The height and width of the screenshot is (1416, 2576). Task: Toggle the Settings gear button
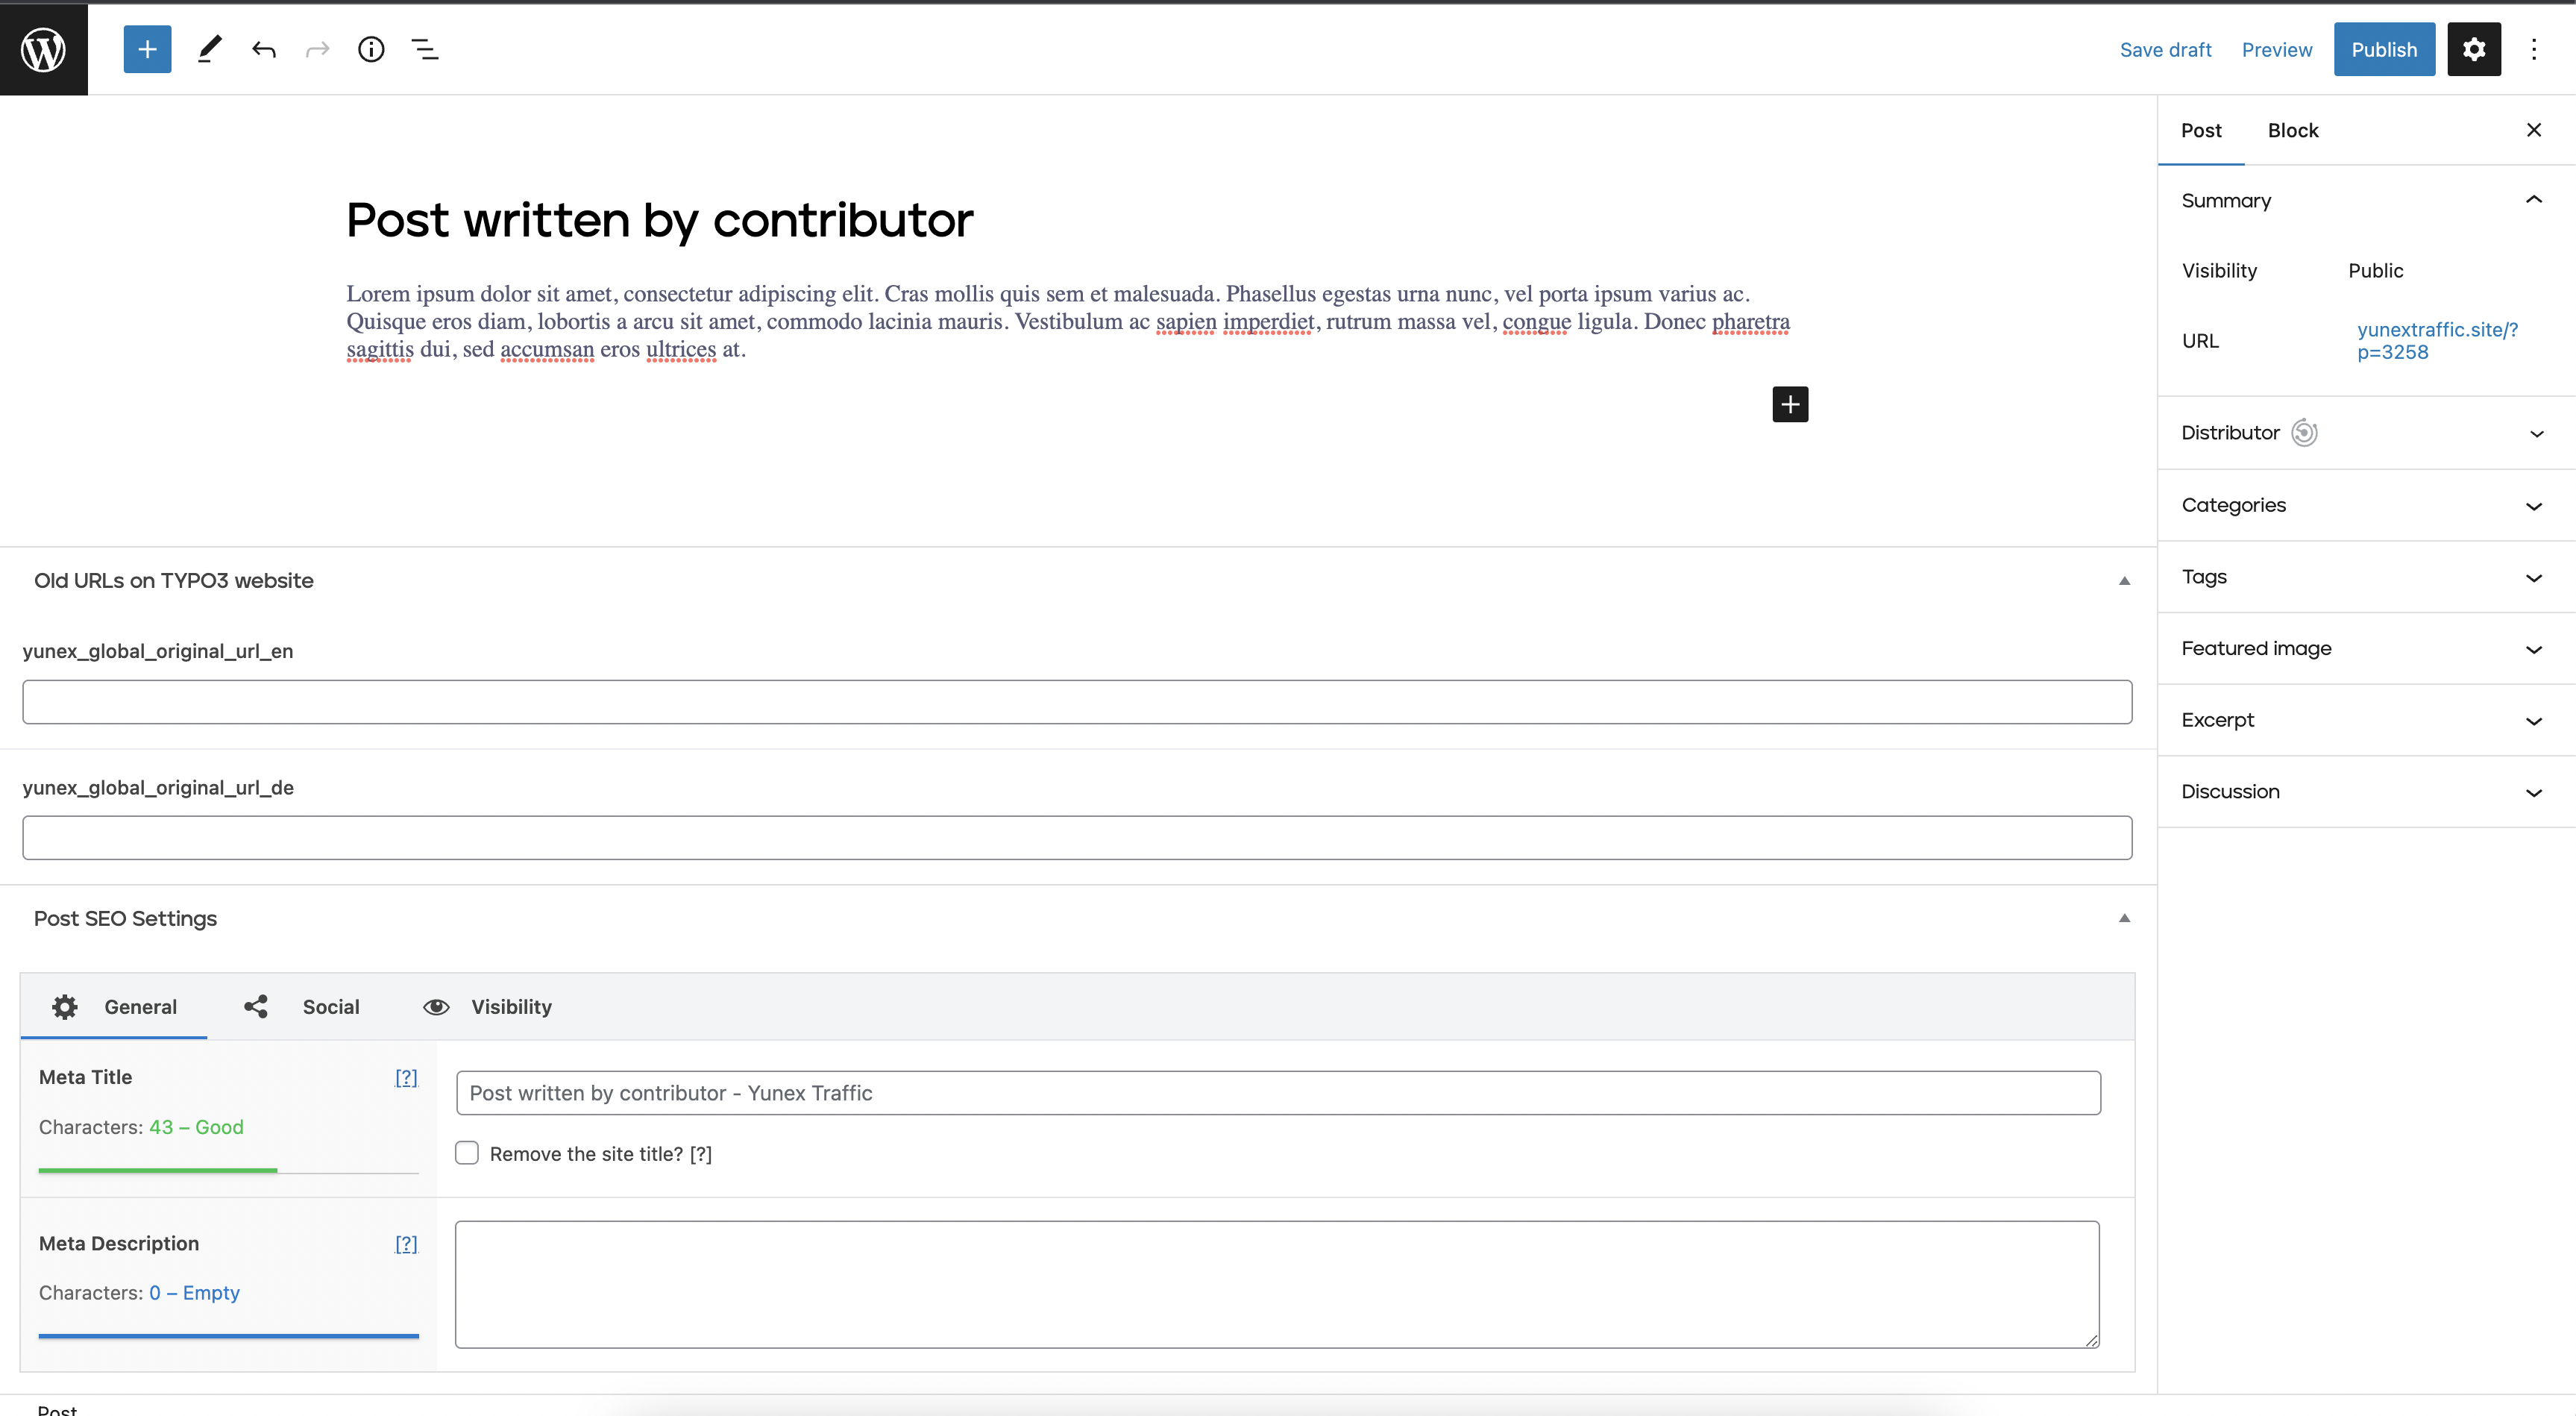2473,49
